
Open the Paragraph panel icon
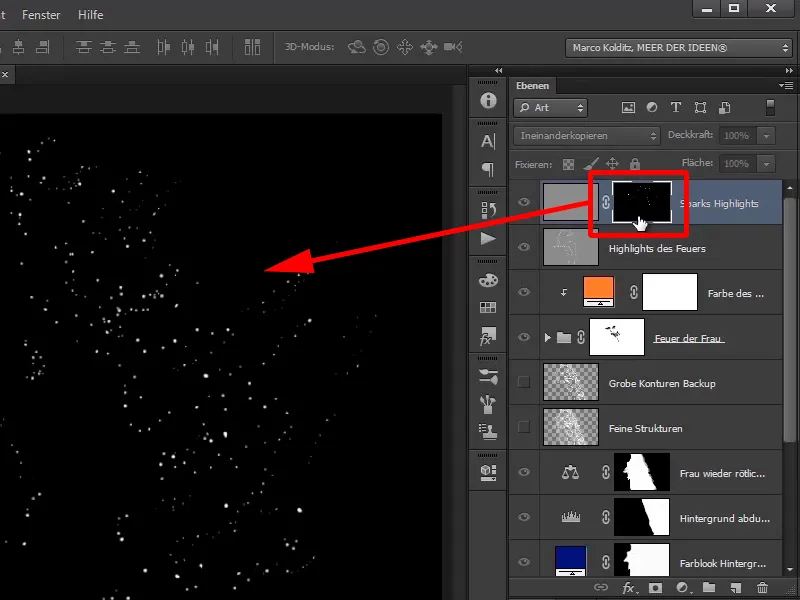488,169
